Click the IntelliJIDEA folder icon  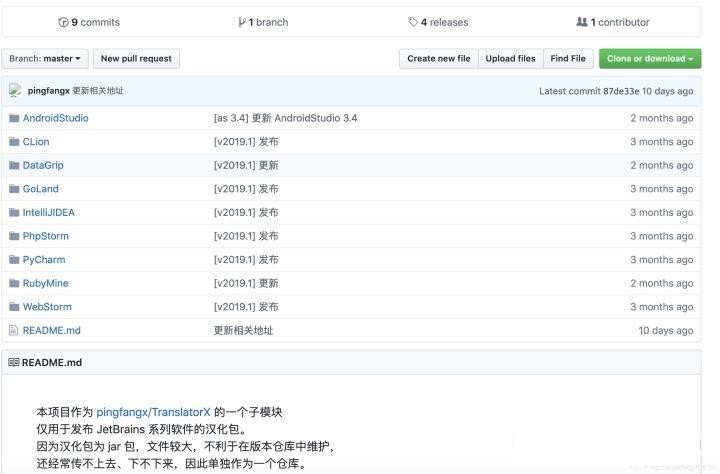click(14, 212)
